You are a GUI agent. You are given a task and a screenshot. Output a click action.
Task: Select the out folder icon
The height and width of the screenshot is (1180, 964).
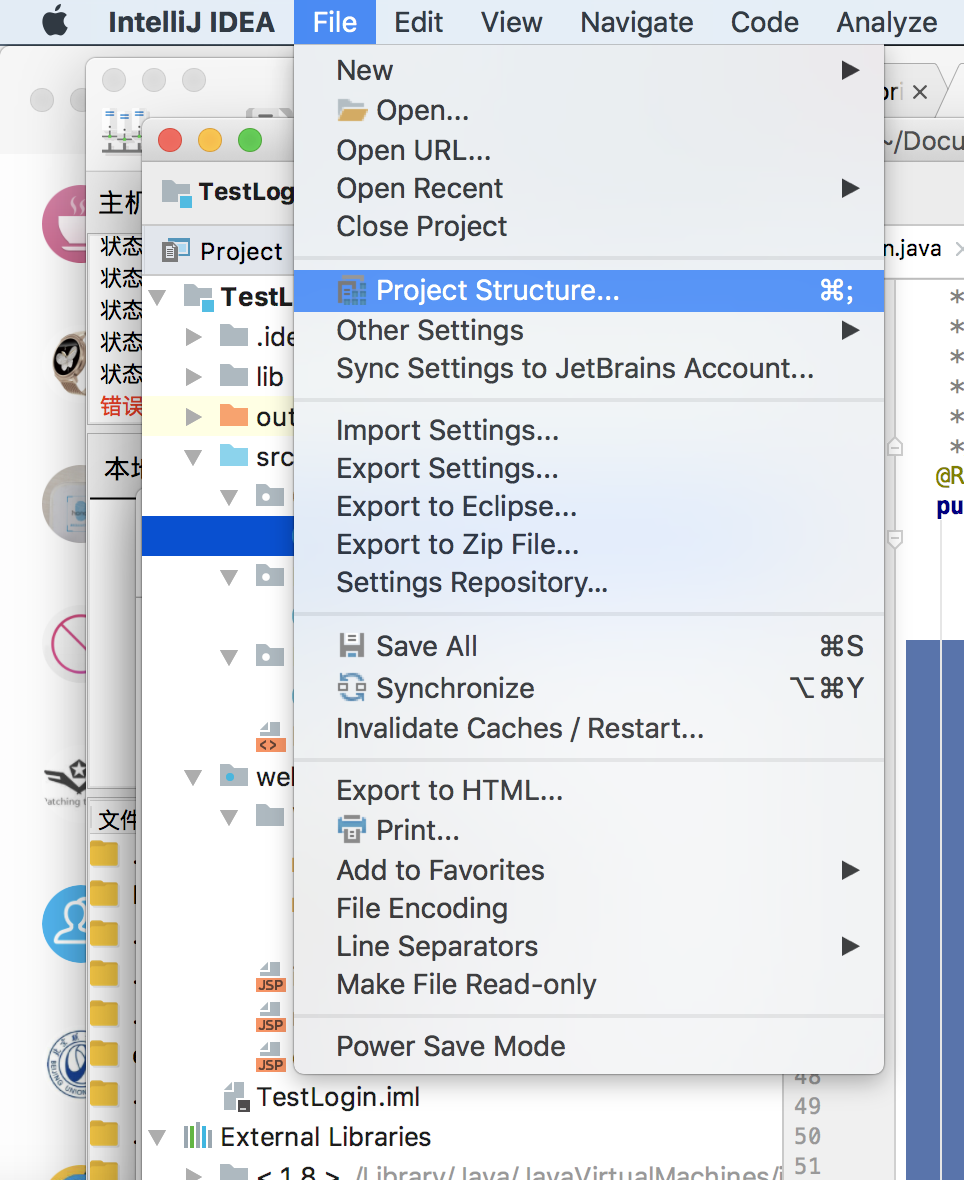[234, 415]
